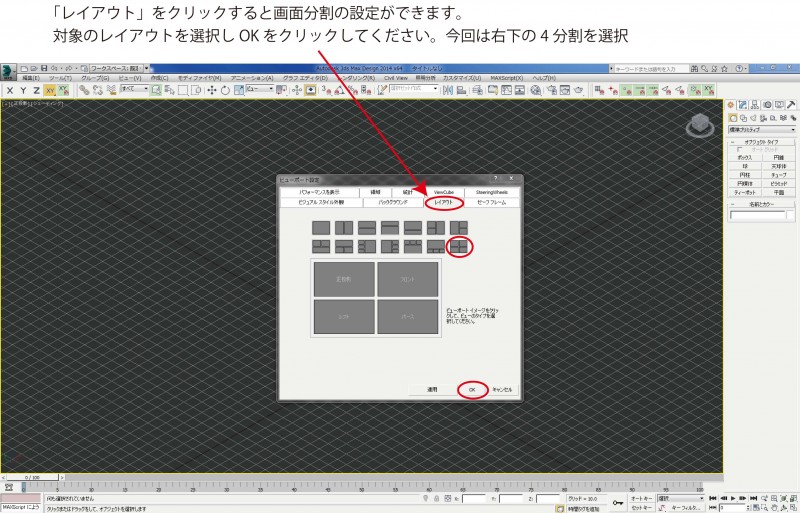Image resolution: width=800 pixels, height=513 pixels.
Task: Collapse the オブジェクト タイプ rollout
Action: pyautogui.click(x=762, y=142)
